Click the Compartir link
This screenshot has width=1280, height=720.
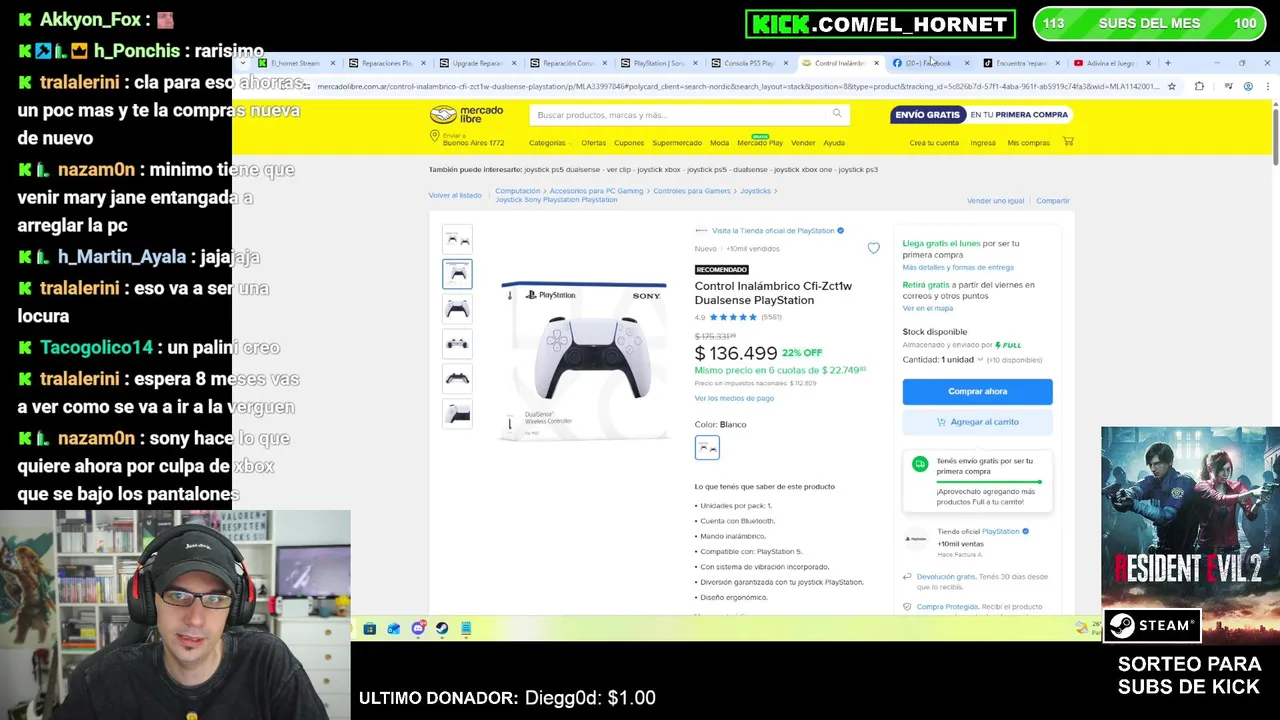1053,201
